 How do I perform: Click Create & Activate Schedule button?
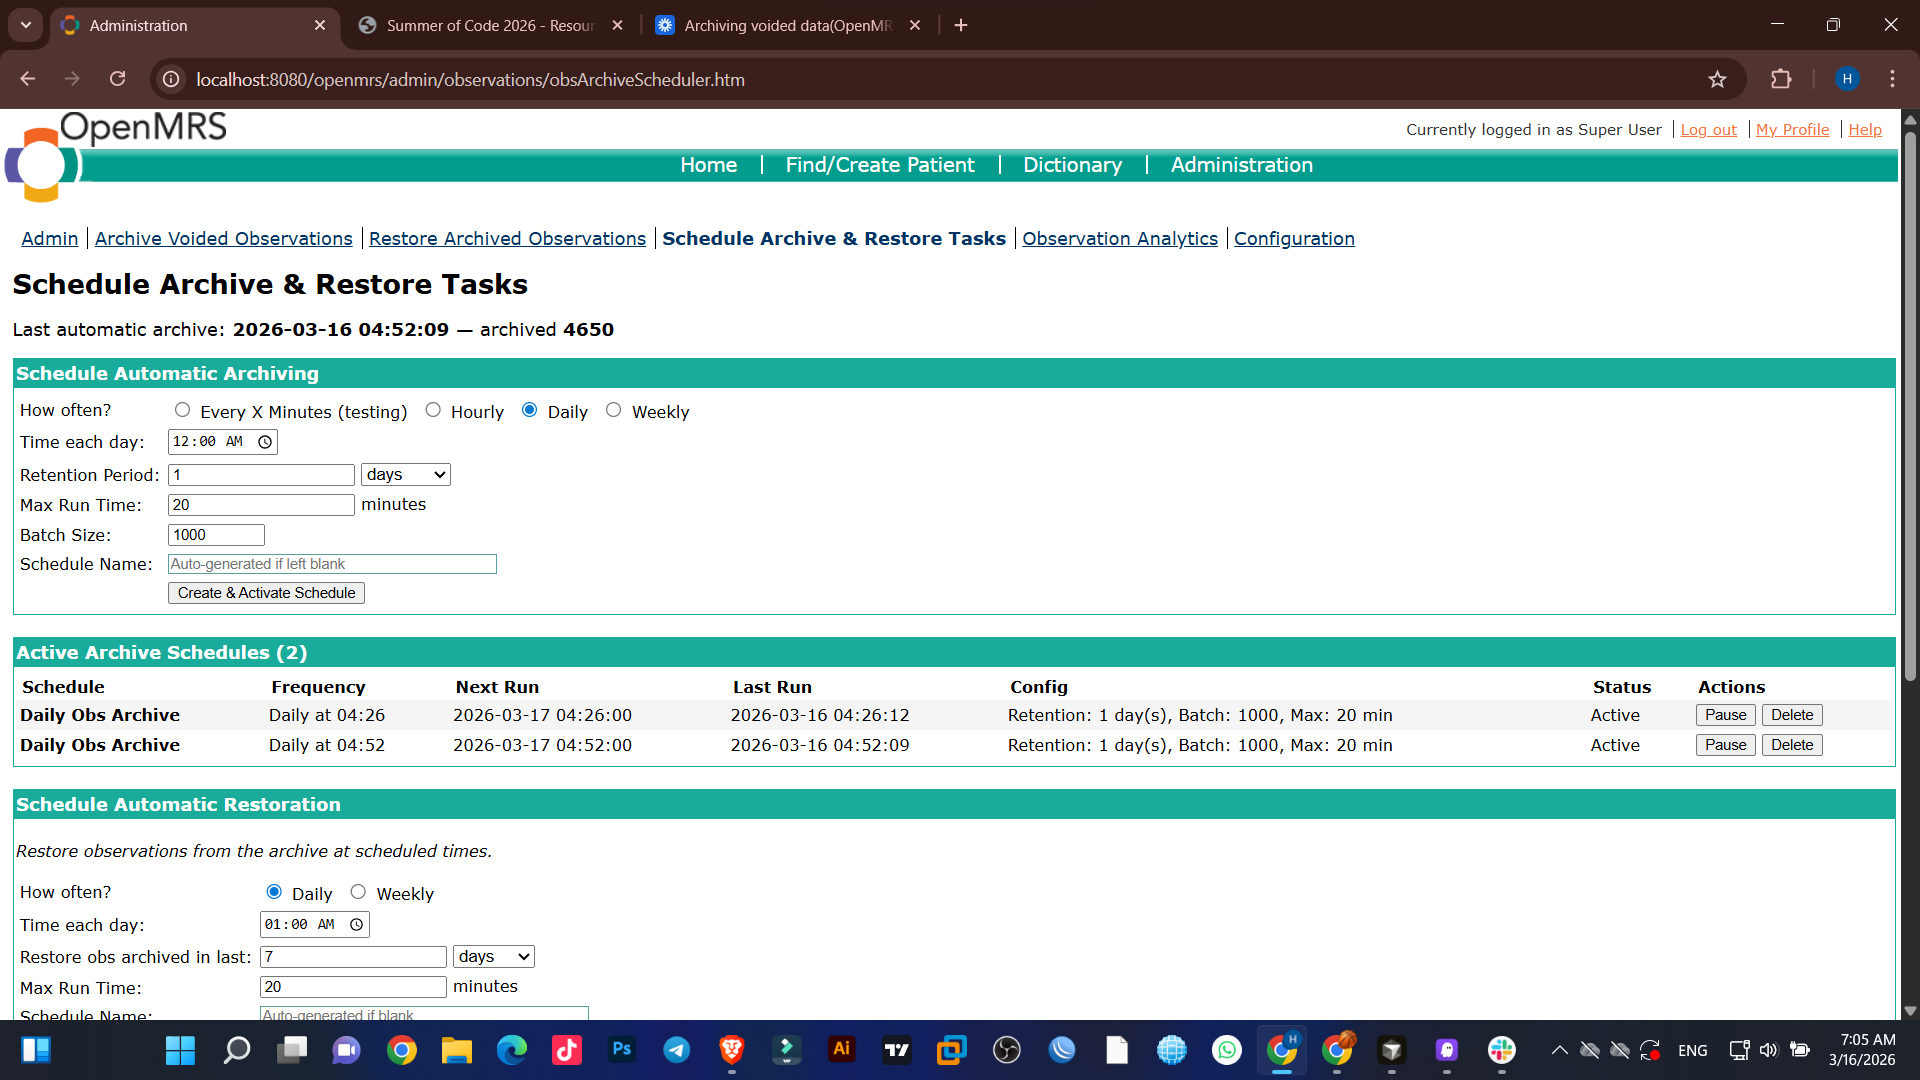(x=266, y=593)
